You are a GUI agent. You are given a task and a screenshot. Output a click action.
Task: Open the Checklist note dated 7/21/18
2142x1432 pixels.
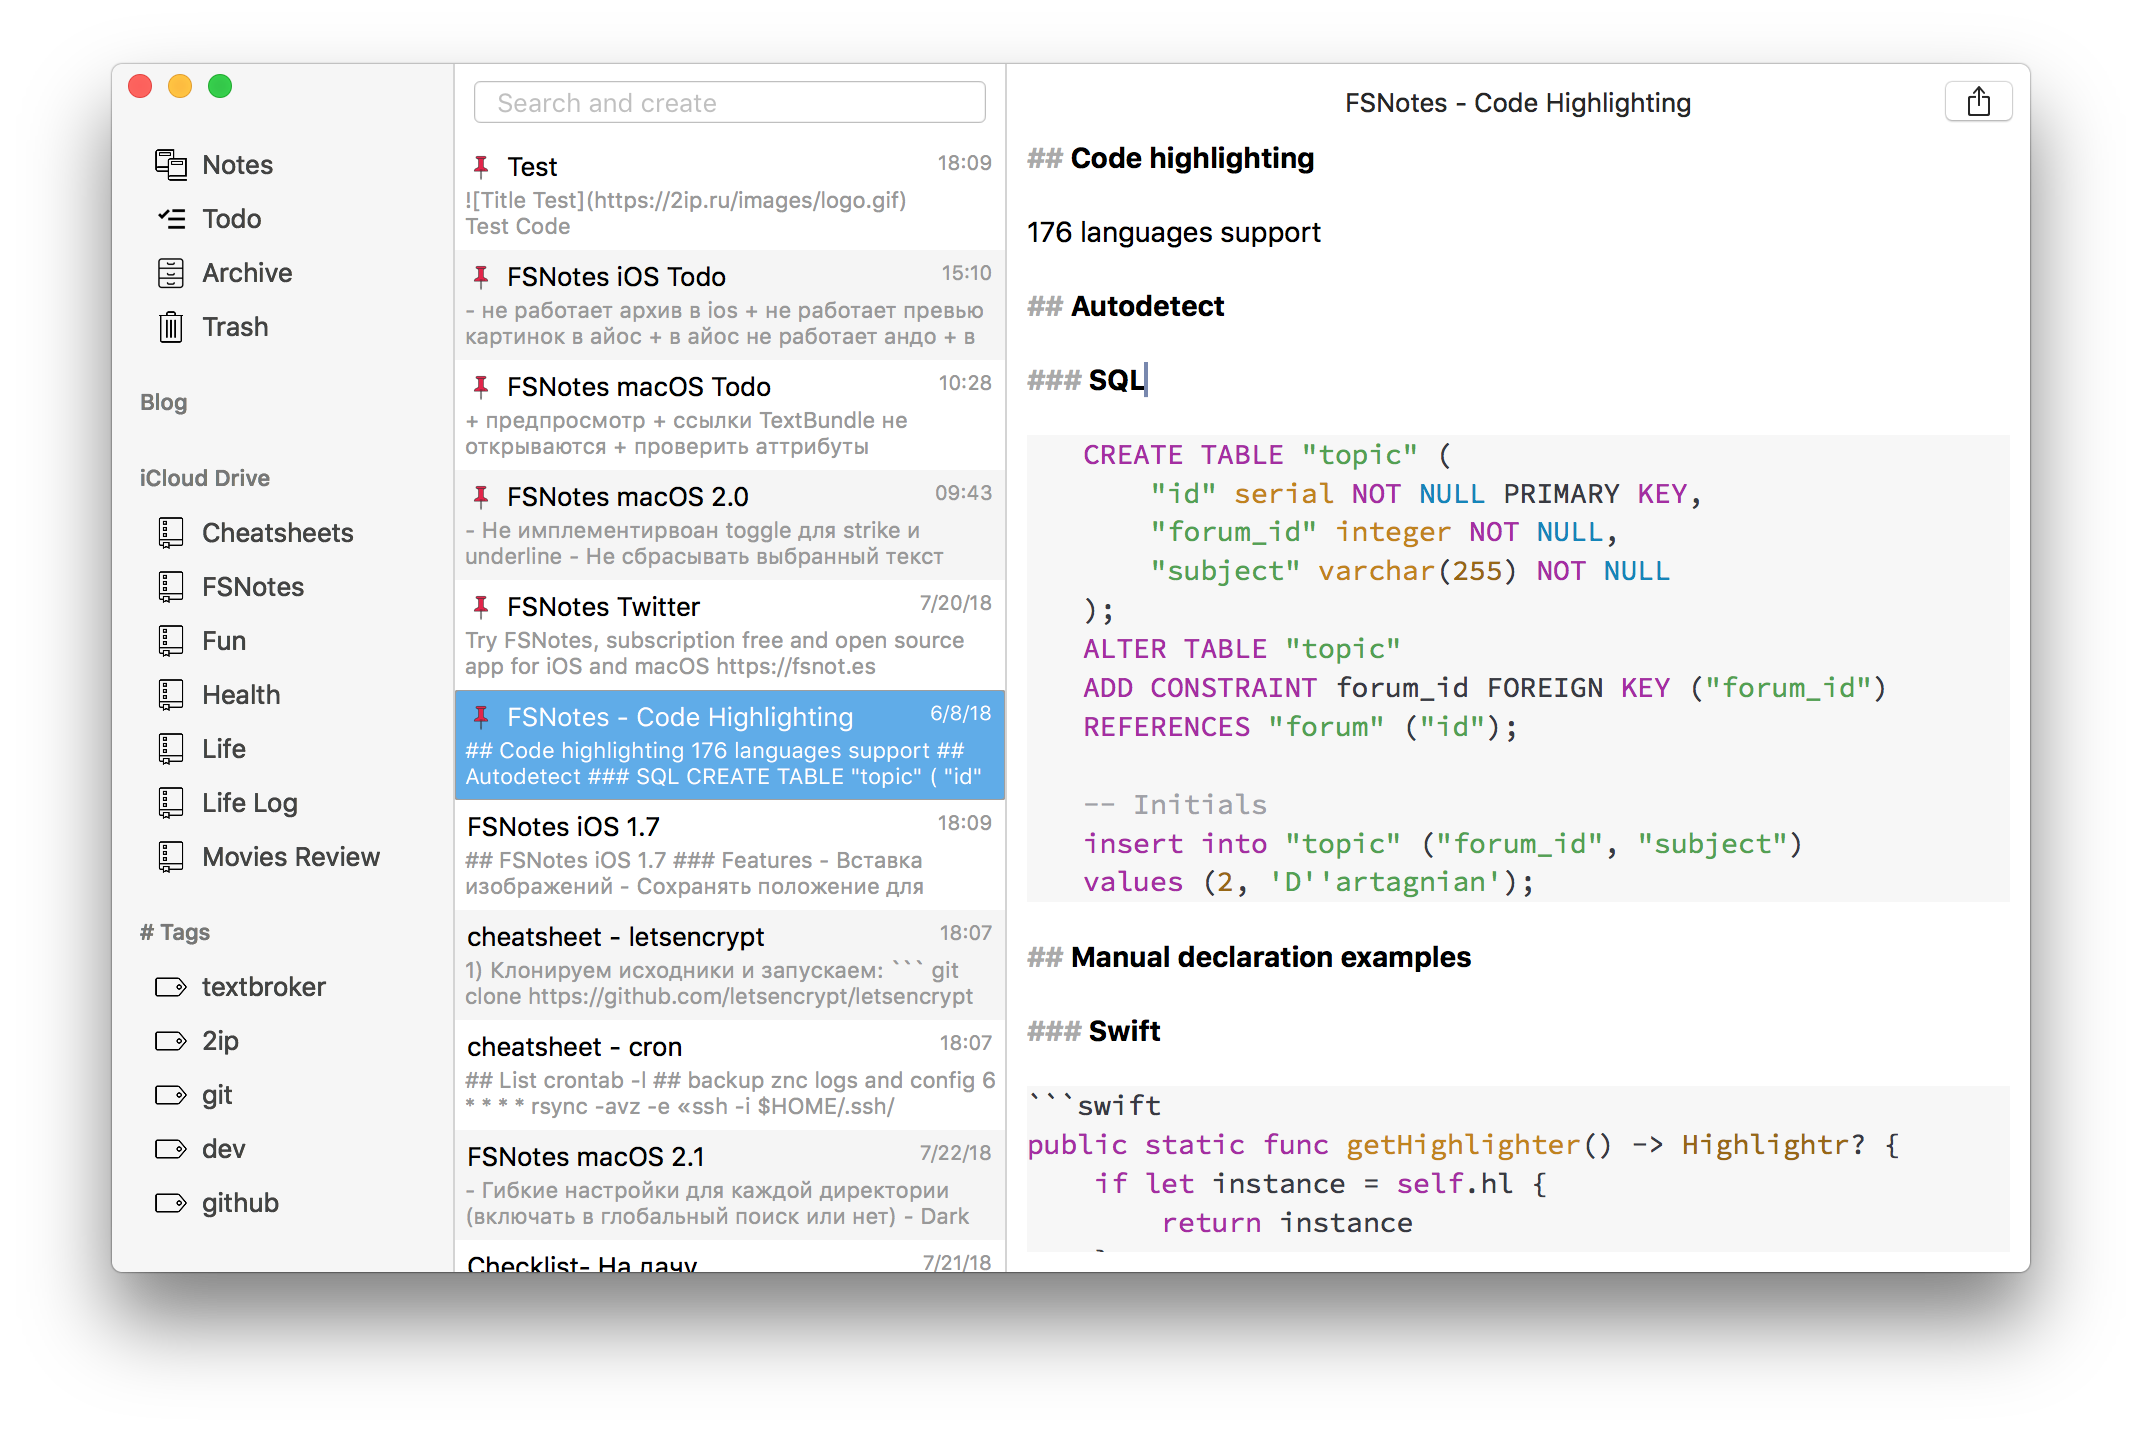click(730, 1257)
